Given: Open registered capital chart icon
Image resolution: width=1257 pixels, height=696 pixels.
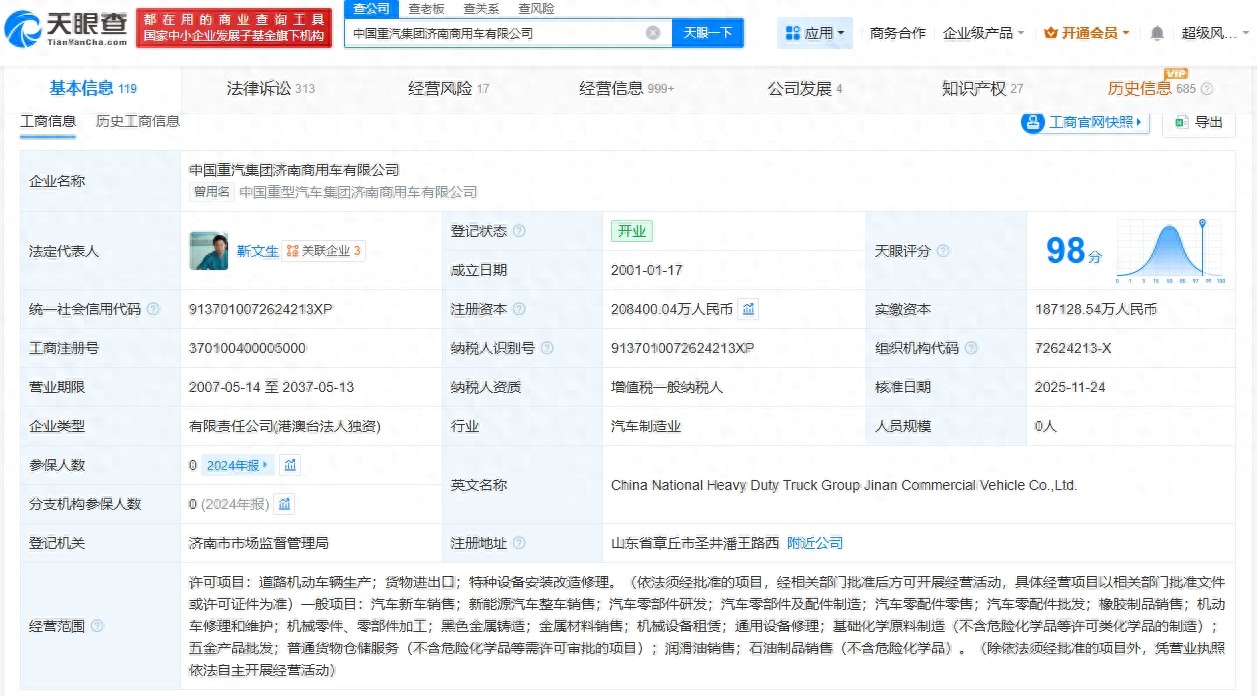Looking at the screenshot, I should 748,309.
